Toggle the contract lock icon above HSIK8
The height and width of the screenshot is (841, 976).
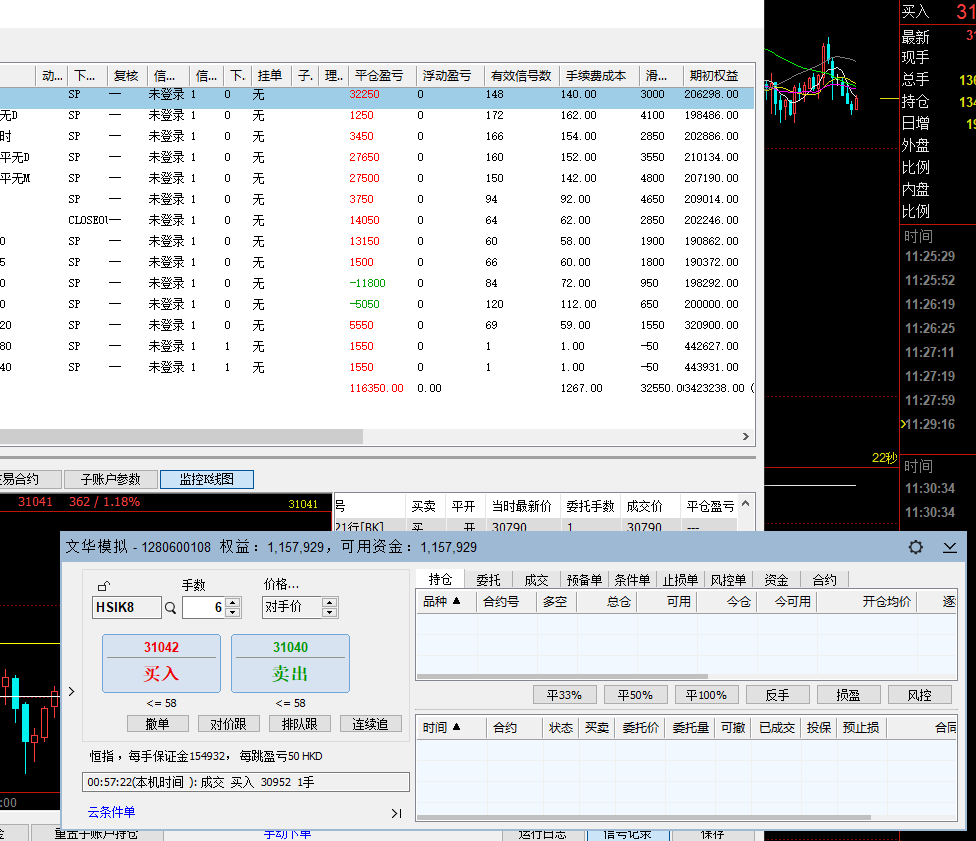[x=103, y=586]
